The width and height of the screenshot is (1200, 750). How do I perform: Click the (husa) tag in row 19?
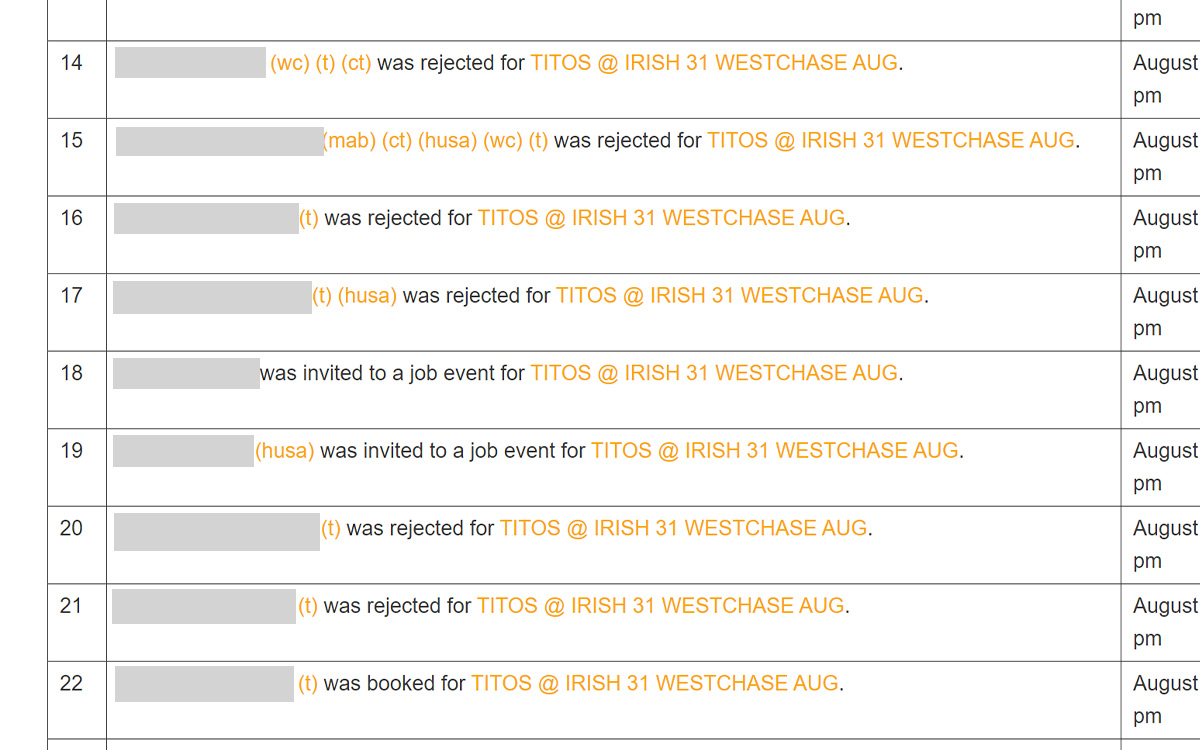285,451
